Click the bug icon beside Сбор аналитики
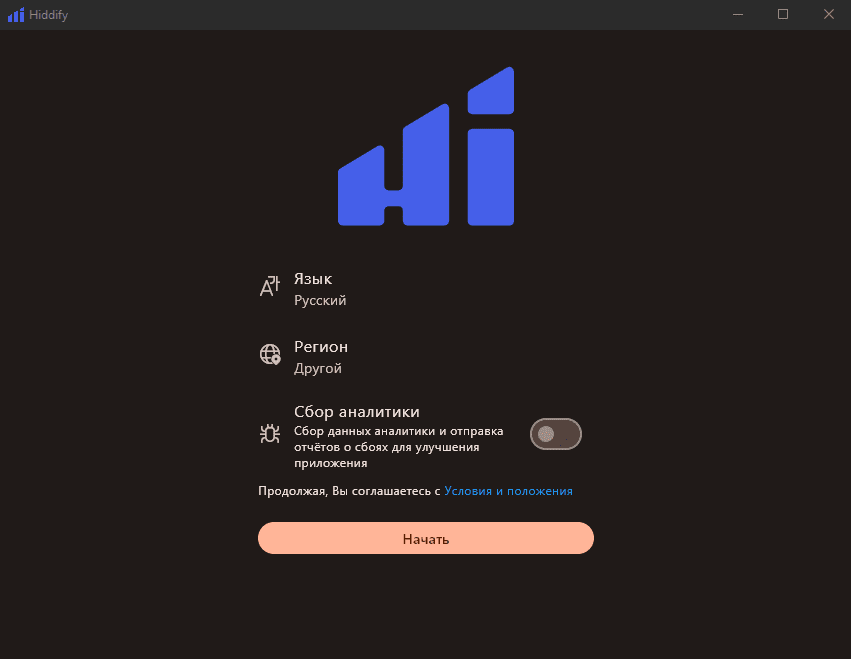Viewport: 851px width, 659px height. pyautogui.click(x=270, y=434)
